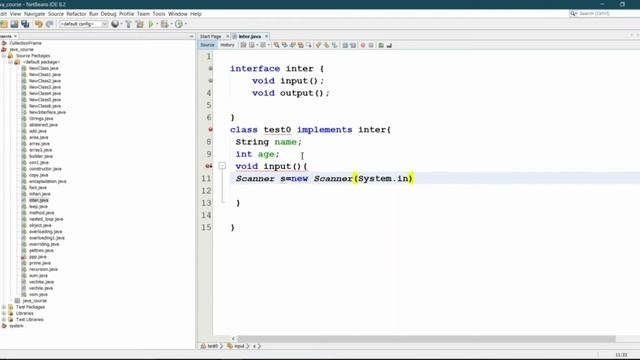This screenshot has width=640, height=360.
Task: Click the Clean and Build Project icon
Action: pos(140,24)
